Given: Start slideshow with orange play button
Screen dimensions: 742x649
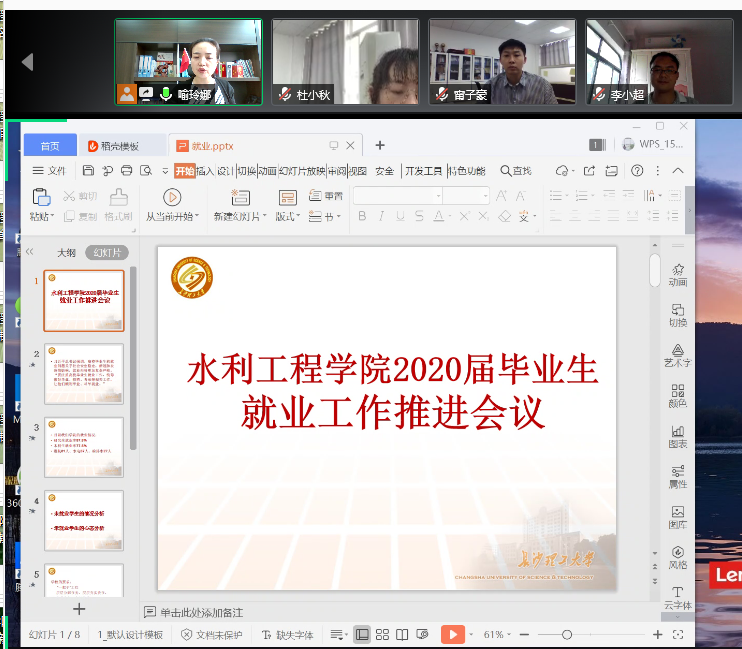Looking at the screenshot, I should [x=453, y=635].
